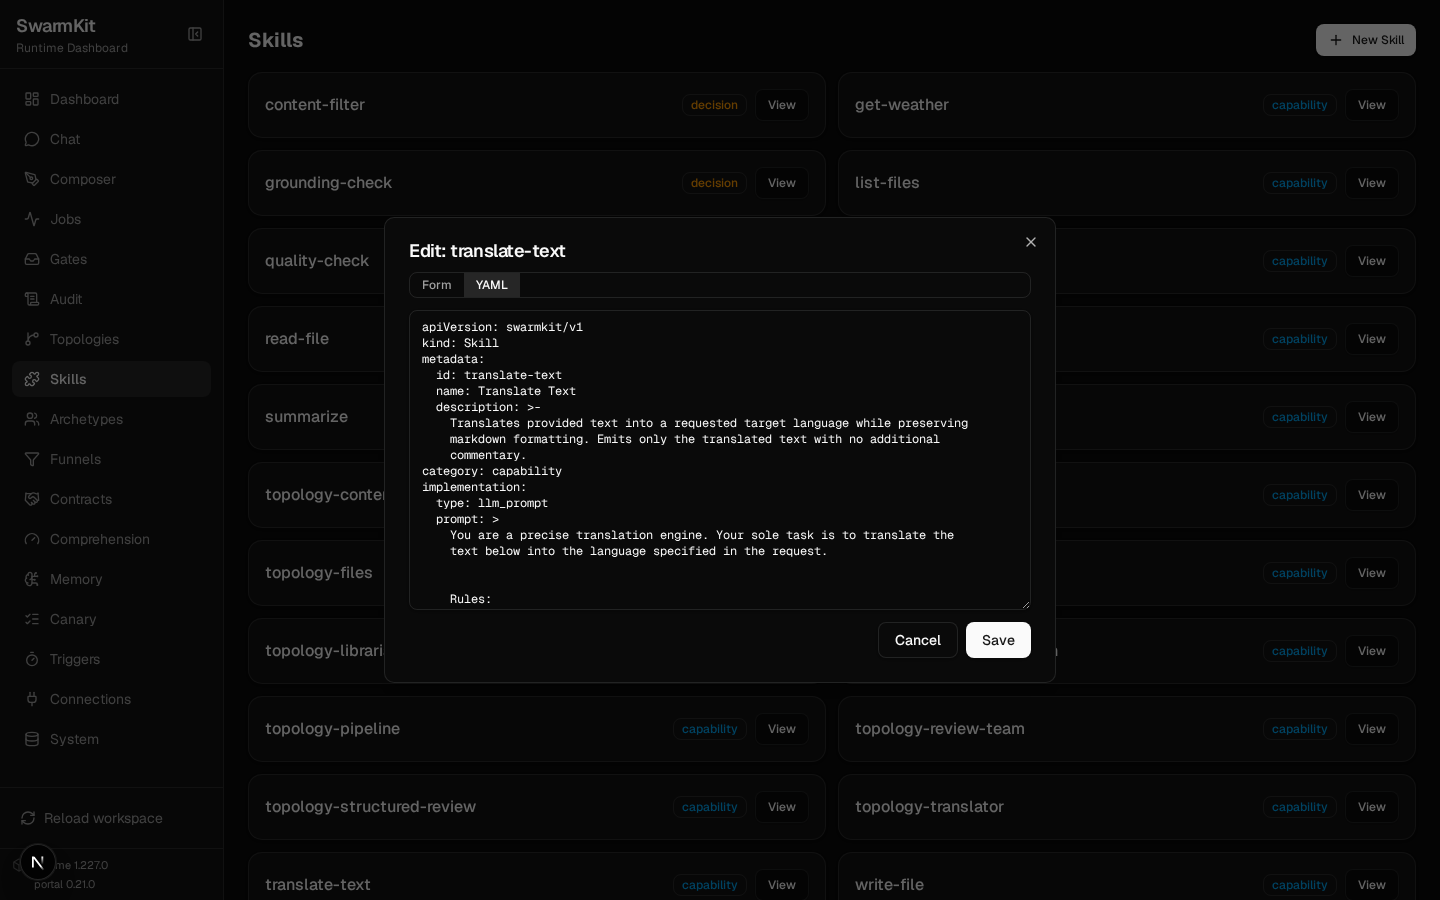The width and height of the screenshot is (1440, 900).
Task: View the content-filter skill
Action: (x=782, y=105)
